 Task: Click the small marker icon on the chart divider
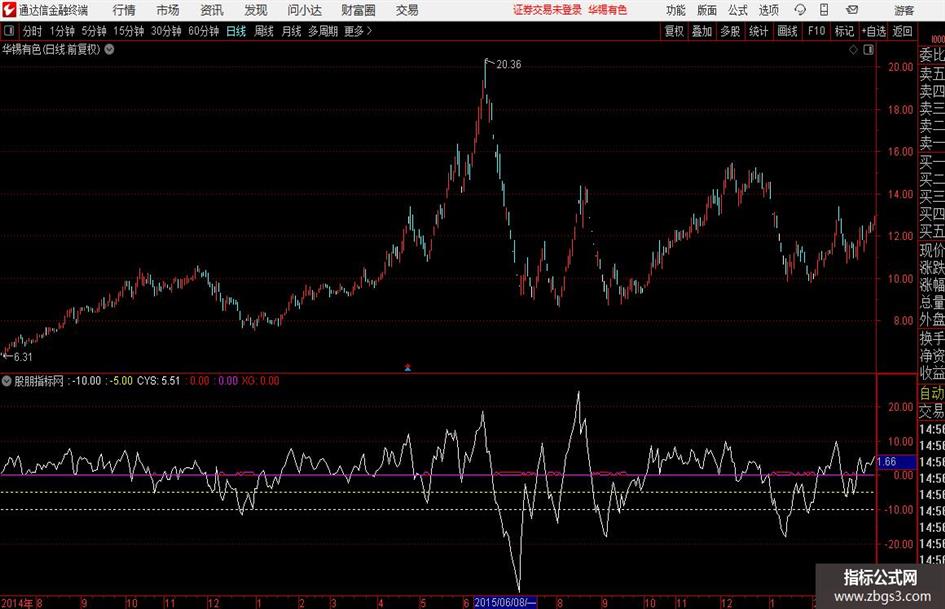(x=408, y=367)
